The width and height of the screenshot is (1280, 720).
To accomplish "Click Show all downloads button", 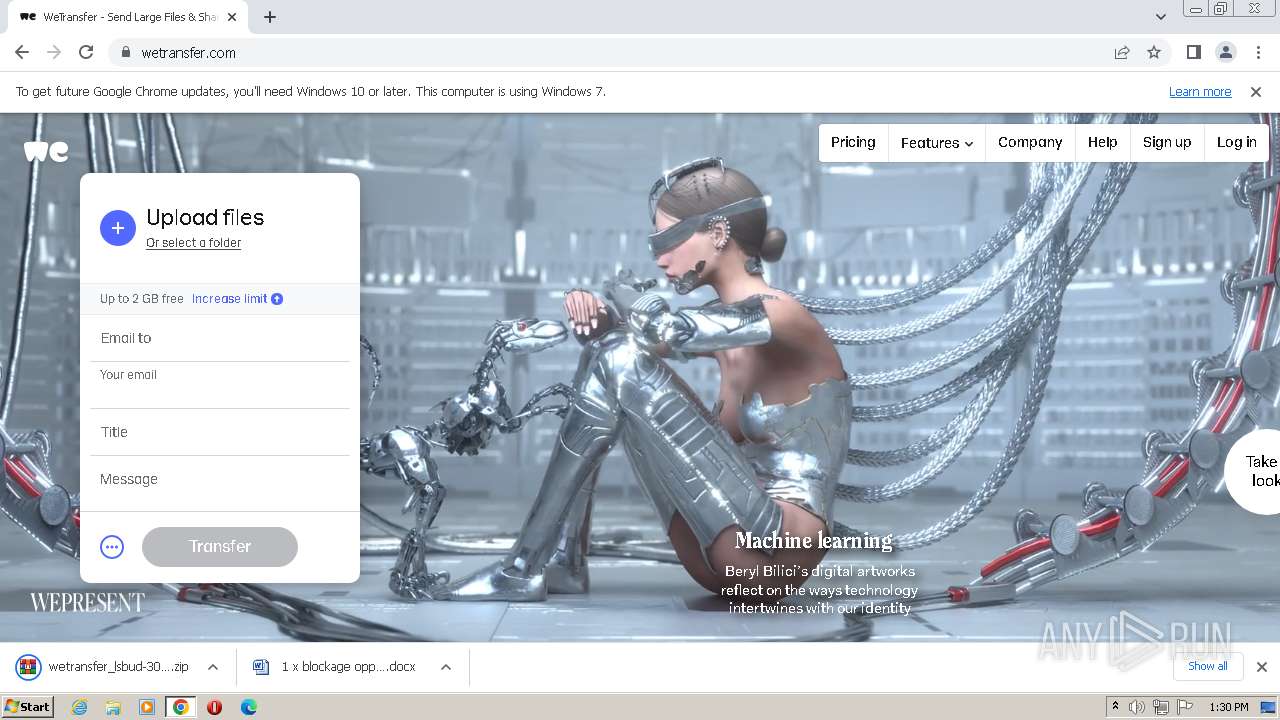I will pyautogui.click(x=1207, y=666).
